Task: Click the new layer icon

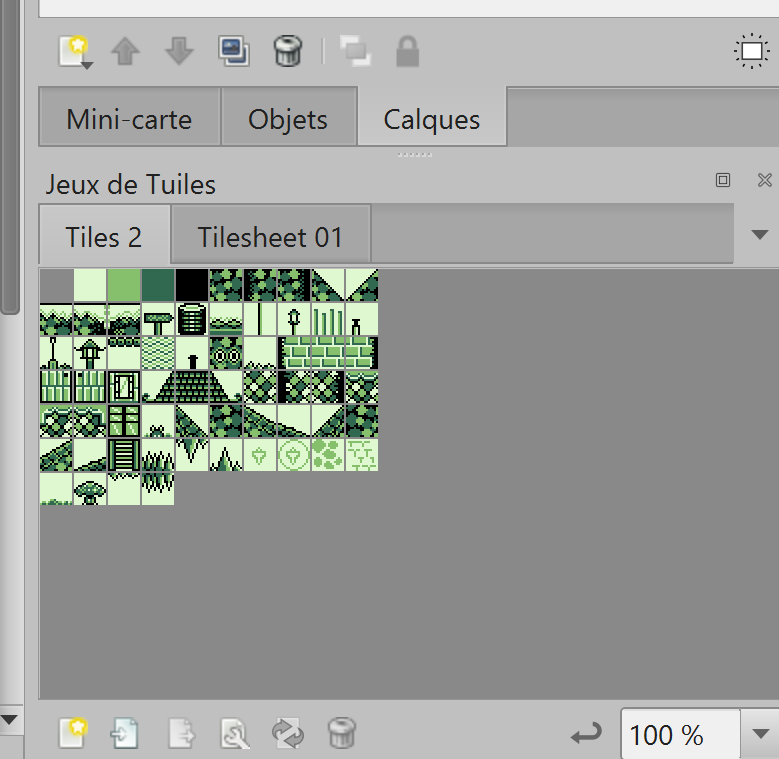Action: click(x=74, y=51)
